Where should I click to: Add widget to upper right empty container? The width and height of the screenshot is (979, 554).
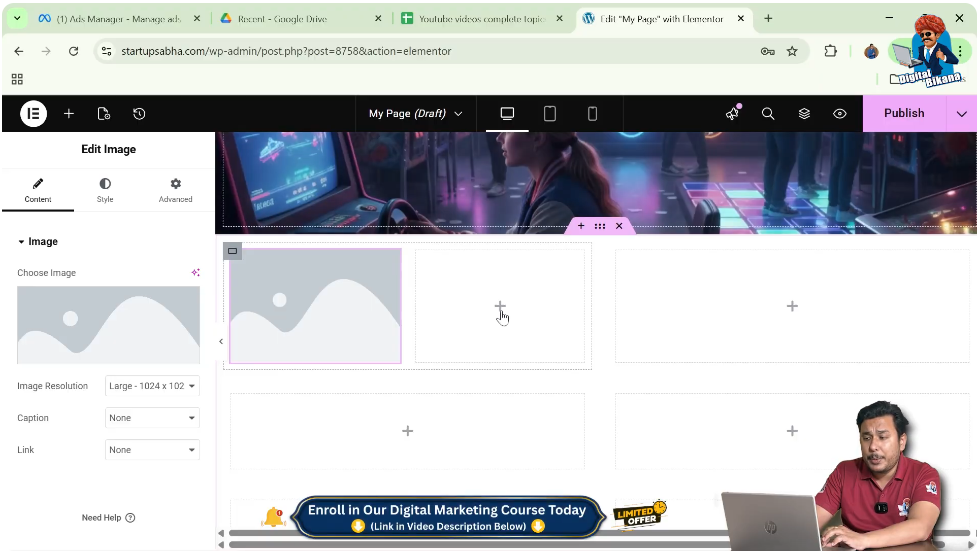792,306
